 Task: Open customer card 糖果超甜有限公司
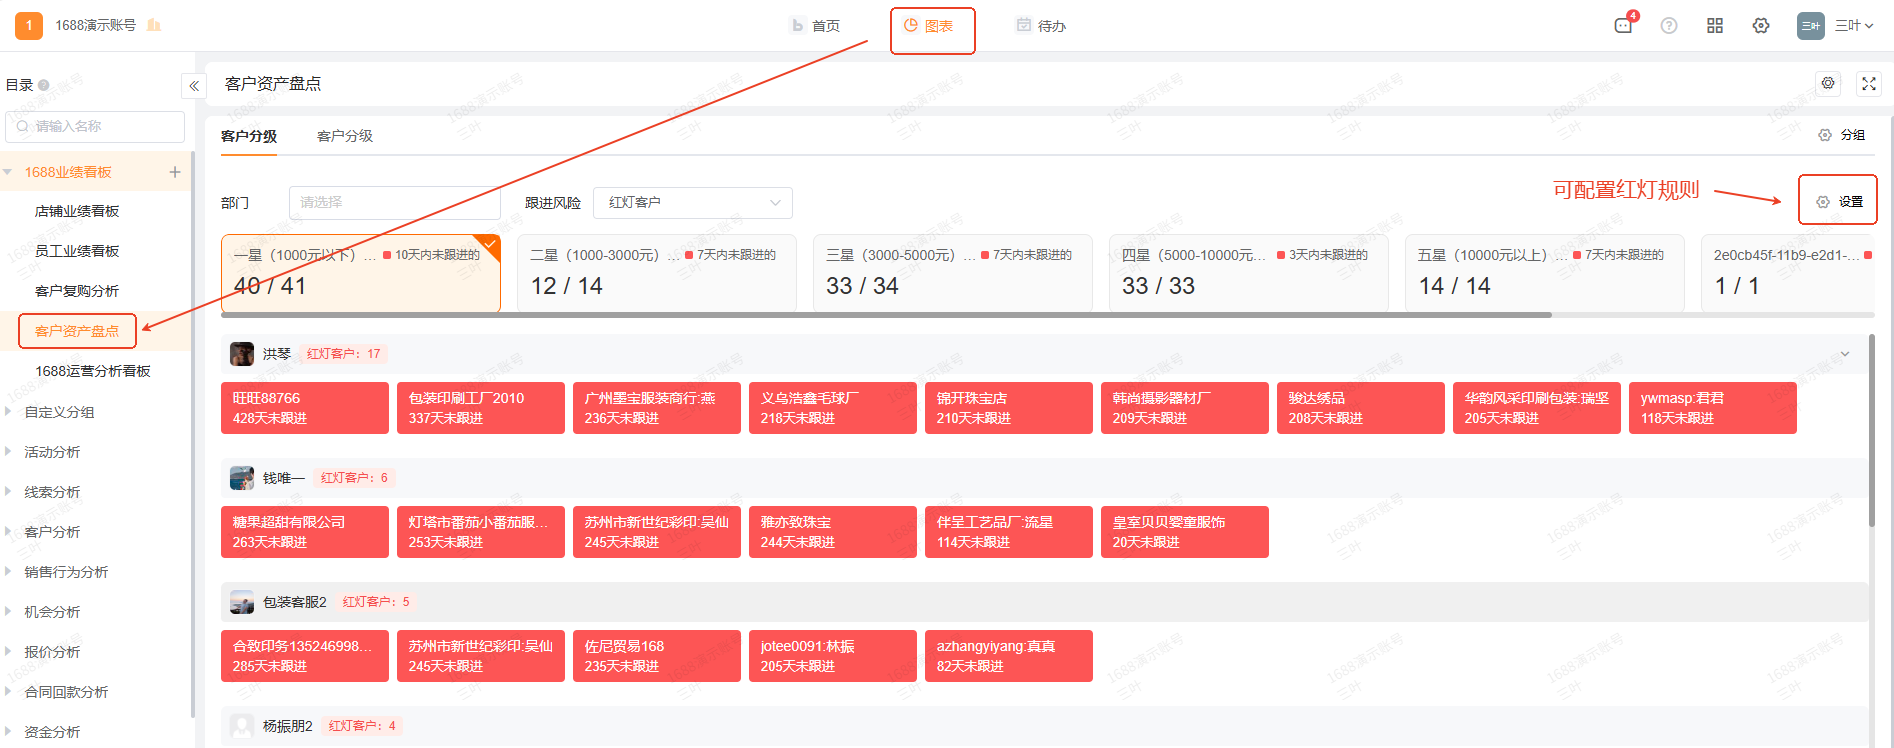305,532
